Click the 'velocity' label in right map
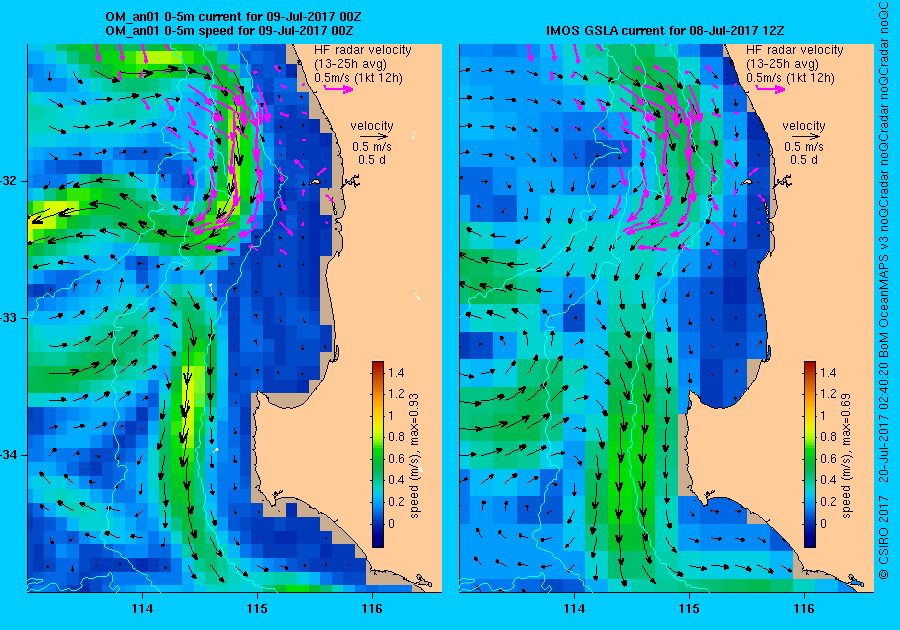Screen dimensions: 900x630 pos(804,126)
